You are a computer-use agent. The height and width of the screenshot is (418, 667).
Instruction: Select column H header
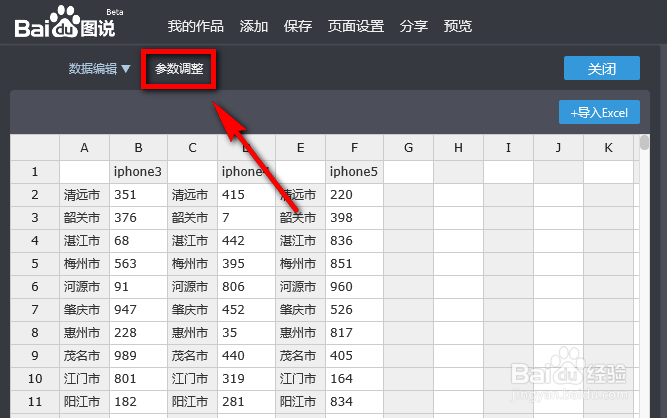458,148
